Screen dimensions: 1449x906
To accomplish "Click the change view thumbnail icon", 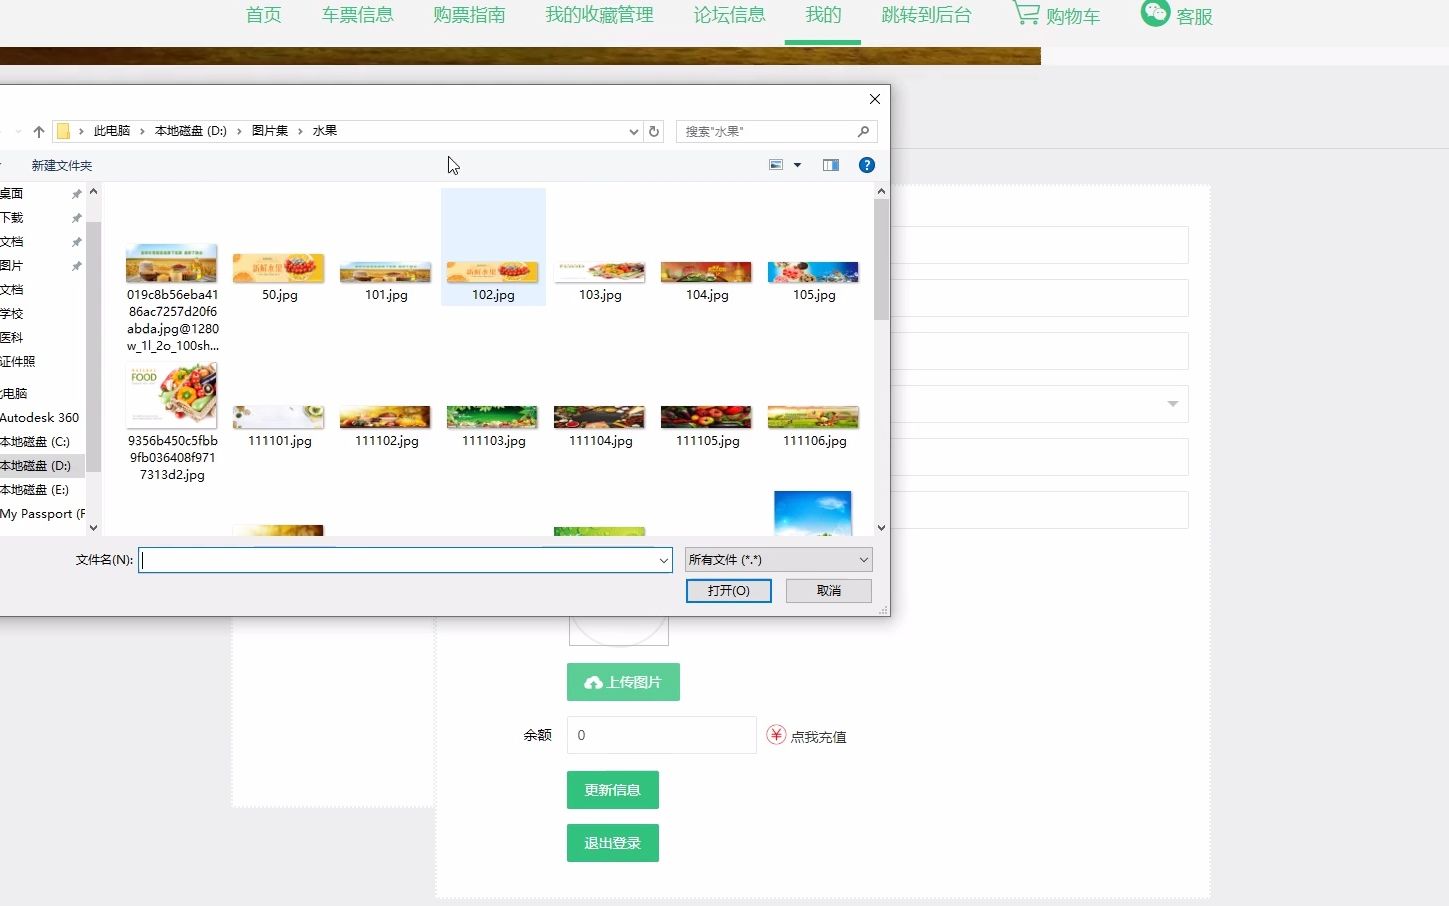I will click(776, 164).
